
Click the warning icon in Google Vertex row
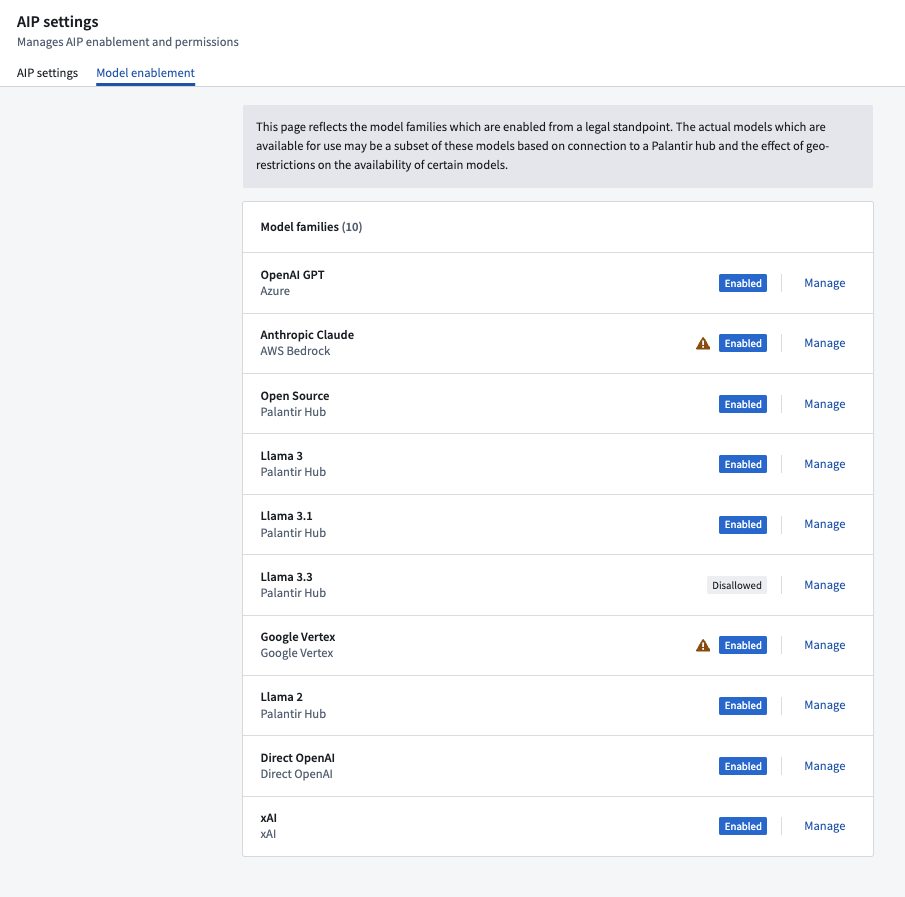click(702, 645)
